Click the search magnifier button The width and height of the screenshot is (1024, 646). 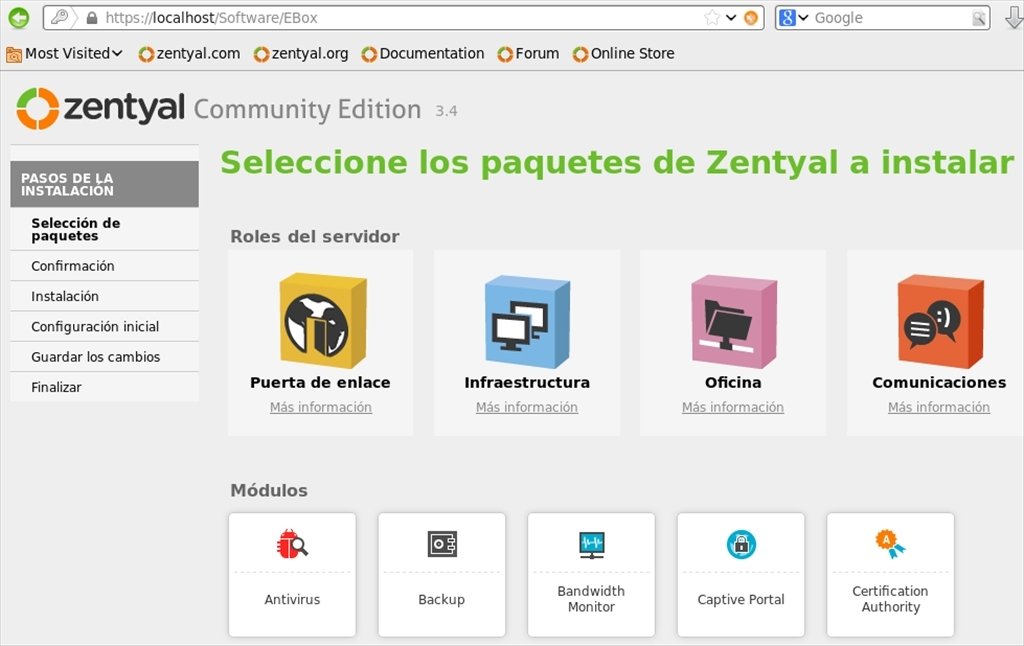click(x=978, y=18)
